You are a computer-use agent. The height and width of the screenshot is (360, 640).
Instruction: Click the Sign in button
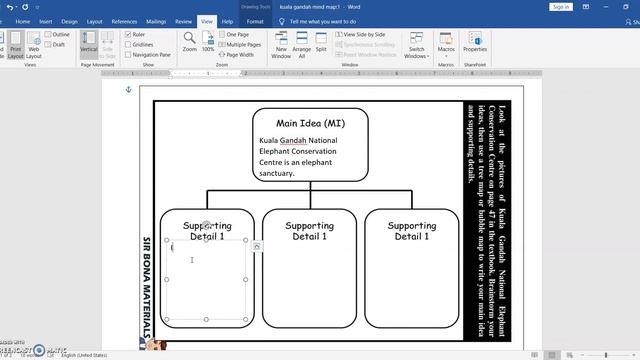[561, 7]
